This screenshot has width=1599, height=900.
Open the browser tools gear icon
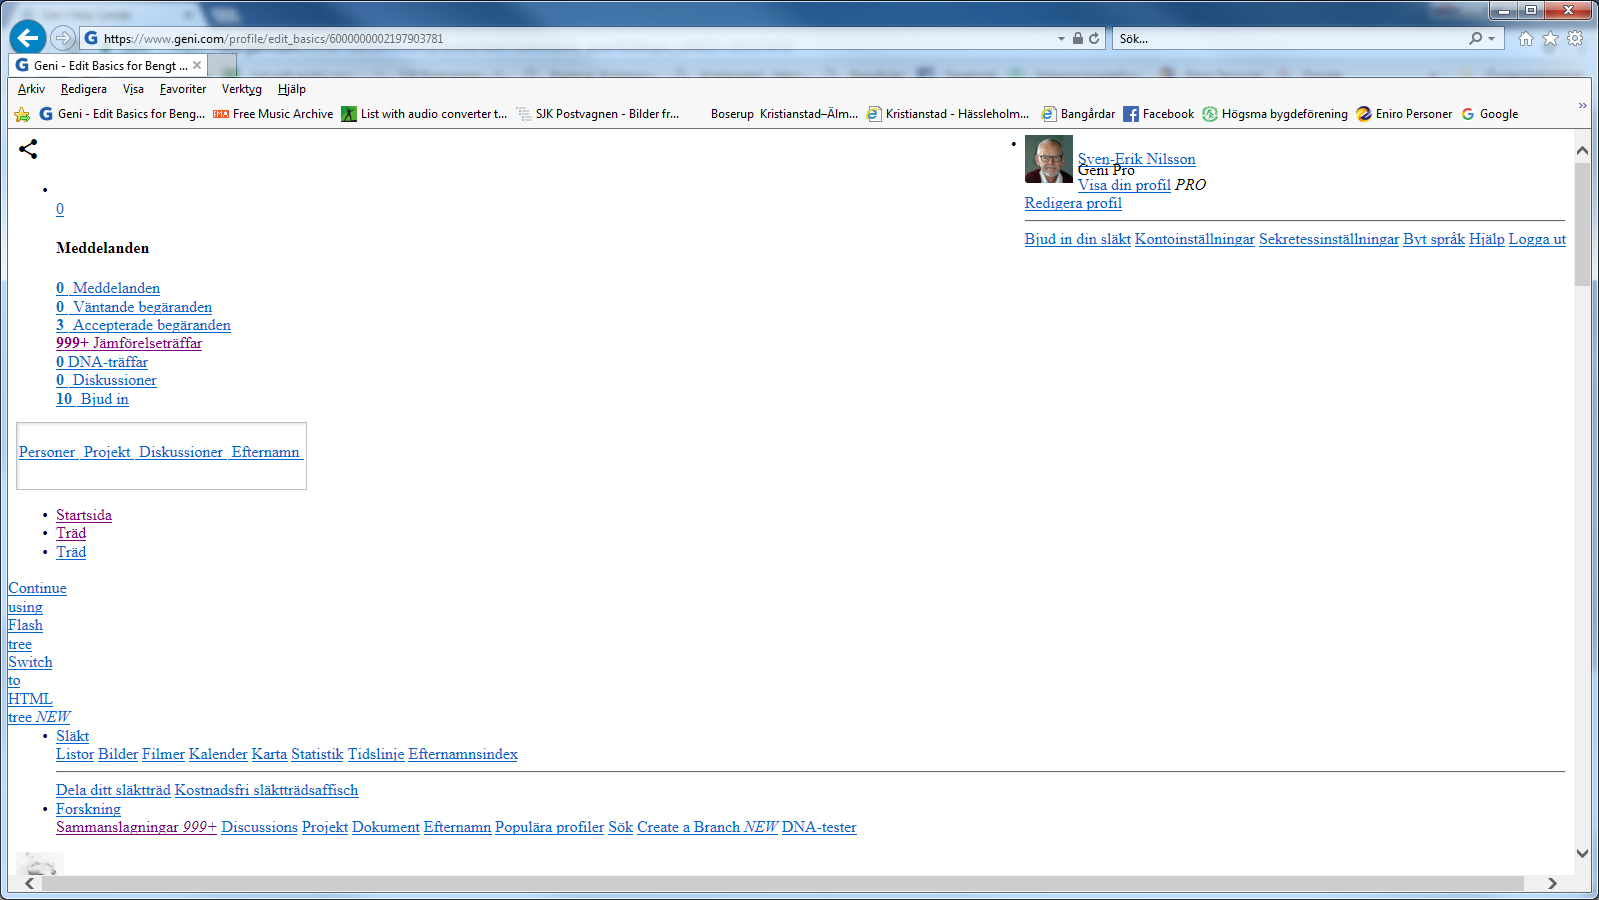click(1575, 39)
